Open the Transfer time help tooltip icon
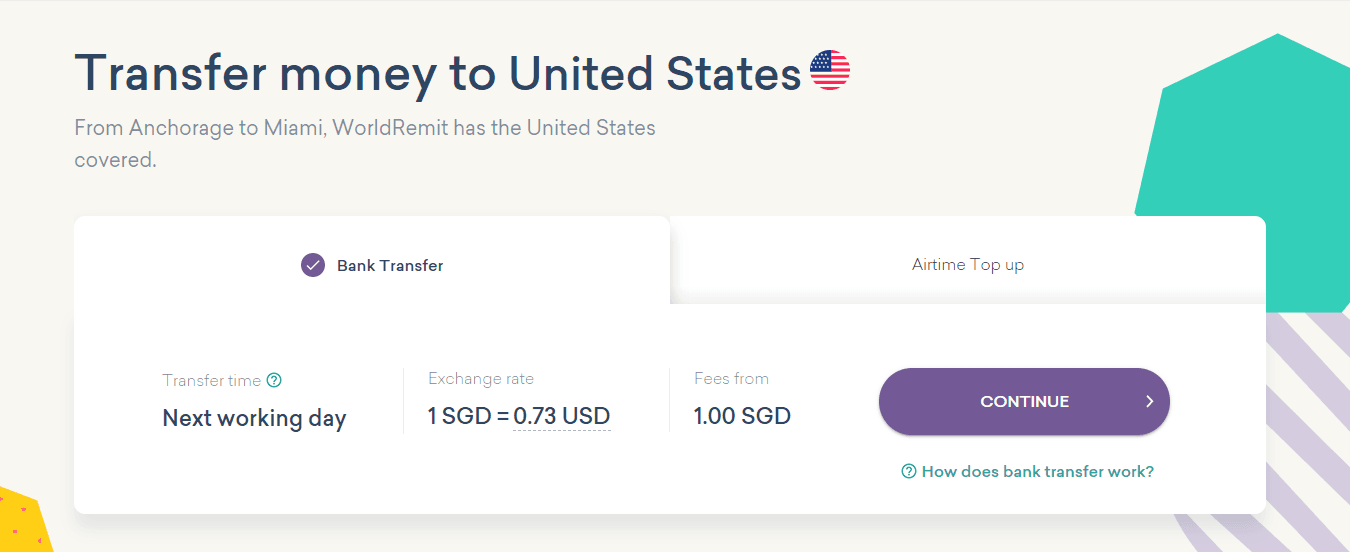The height and width of the screenshot is (552, 1350). tap(274, 380)
